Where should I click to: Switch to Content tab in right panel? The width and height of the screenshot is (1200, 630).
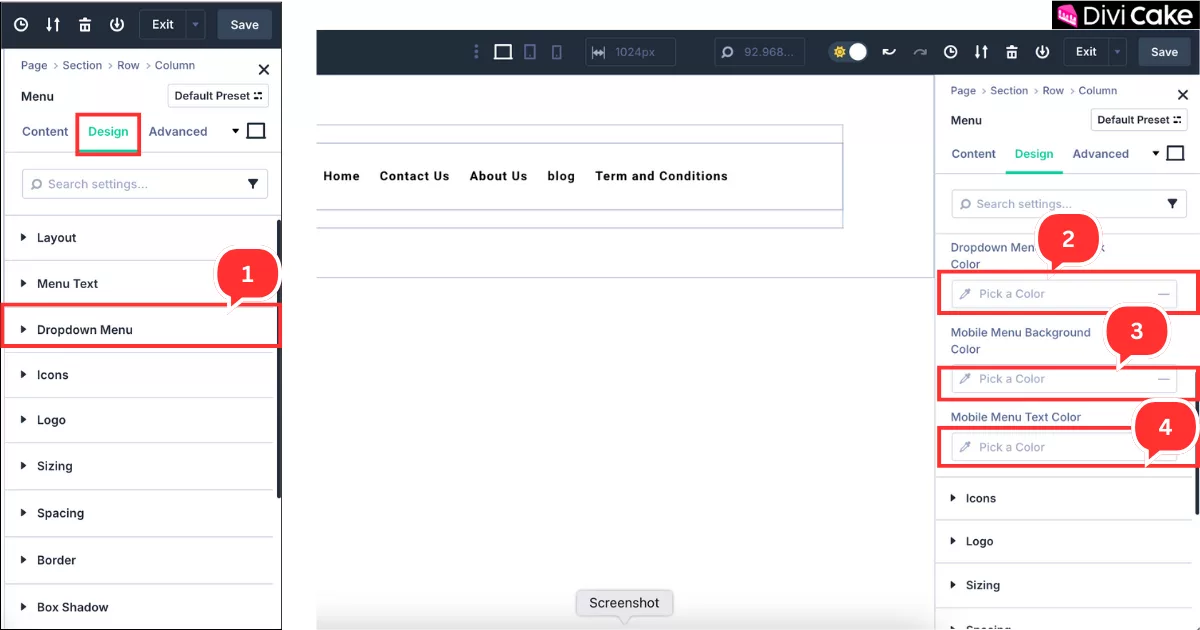click(x=974, y=154)
